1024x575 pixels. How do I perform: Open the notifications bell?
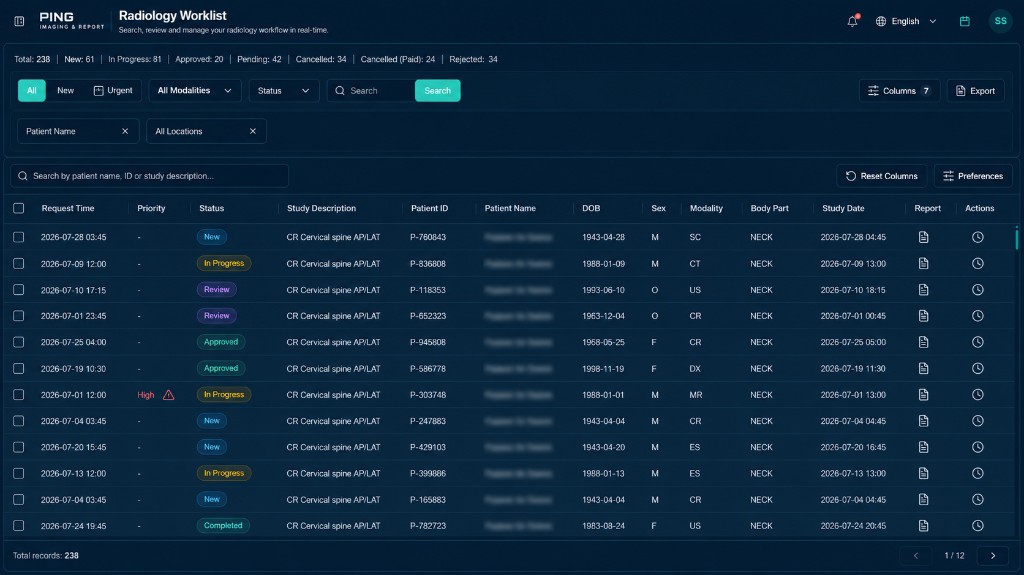[852, 21]
